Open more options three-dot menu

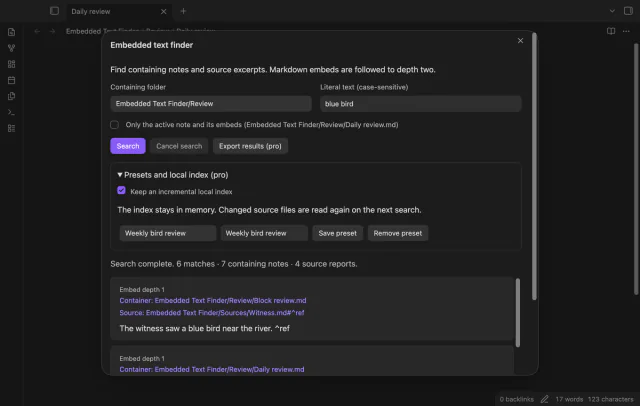[626, 31]
